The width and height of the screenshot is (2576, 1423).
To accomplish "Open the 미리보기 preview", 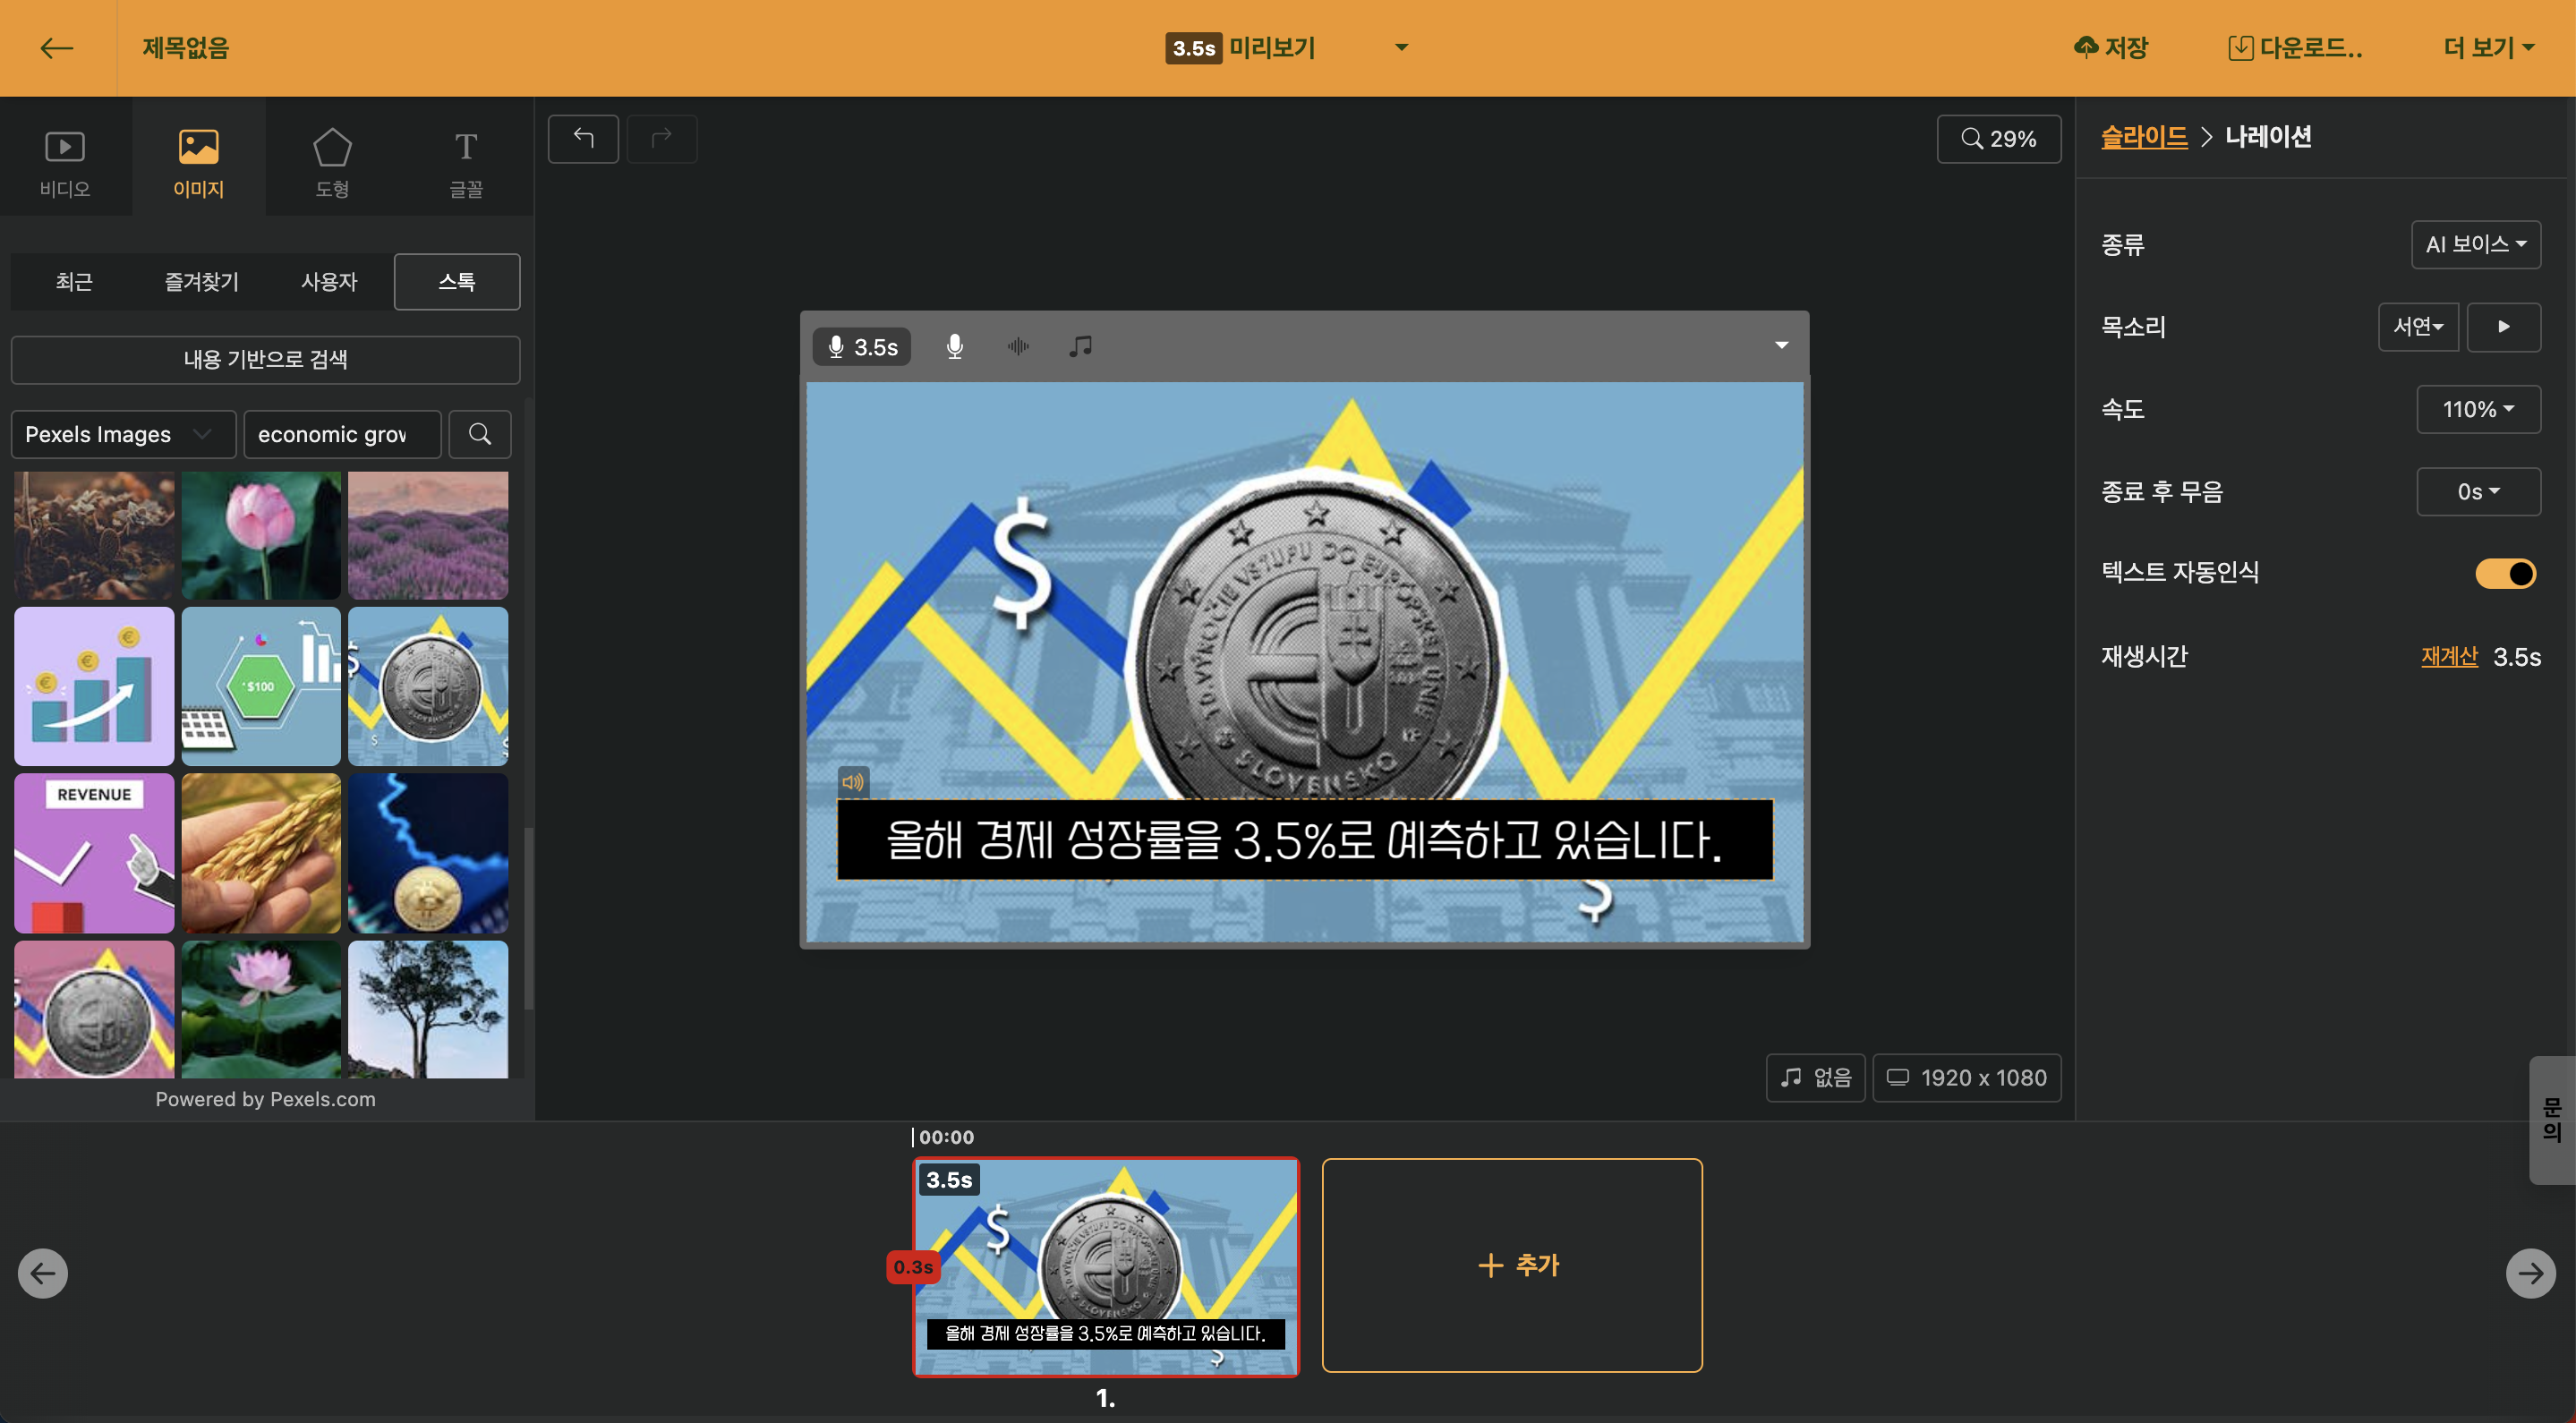I will (1240, 47).
